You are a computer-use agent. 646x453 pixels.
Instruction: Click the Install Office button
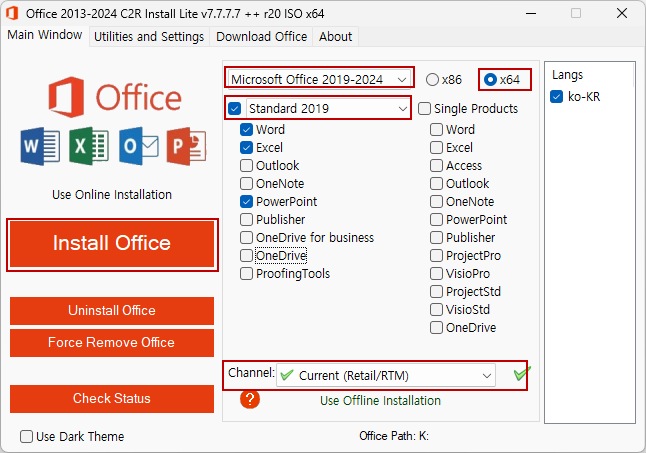(x=112, y=244)
